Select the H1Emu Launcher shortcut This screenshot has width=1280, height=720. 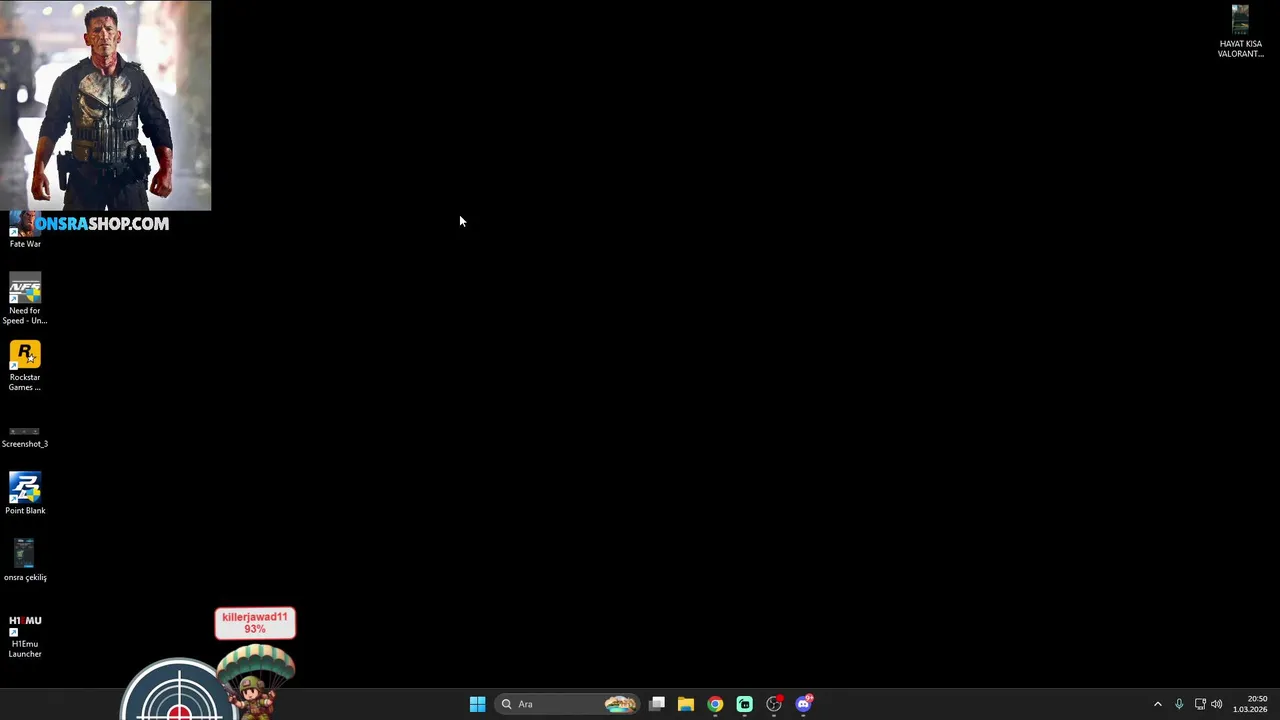pyautogui.click(x=25, y=636)
